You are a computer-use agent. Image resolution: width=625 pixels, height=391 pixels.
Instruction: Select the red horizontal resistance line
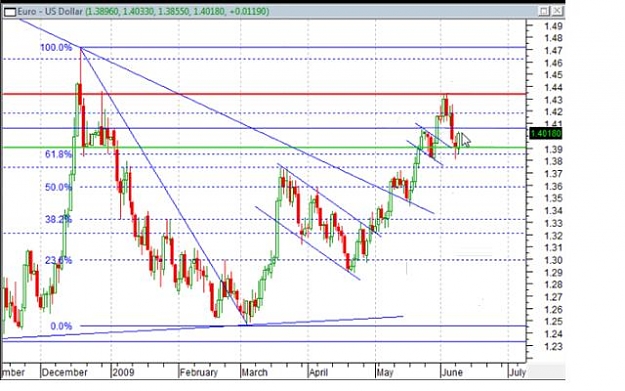[x=264, y=94]
